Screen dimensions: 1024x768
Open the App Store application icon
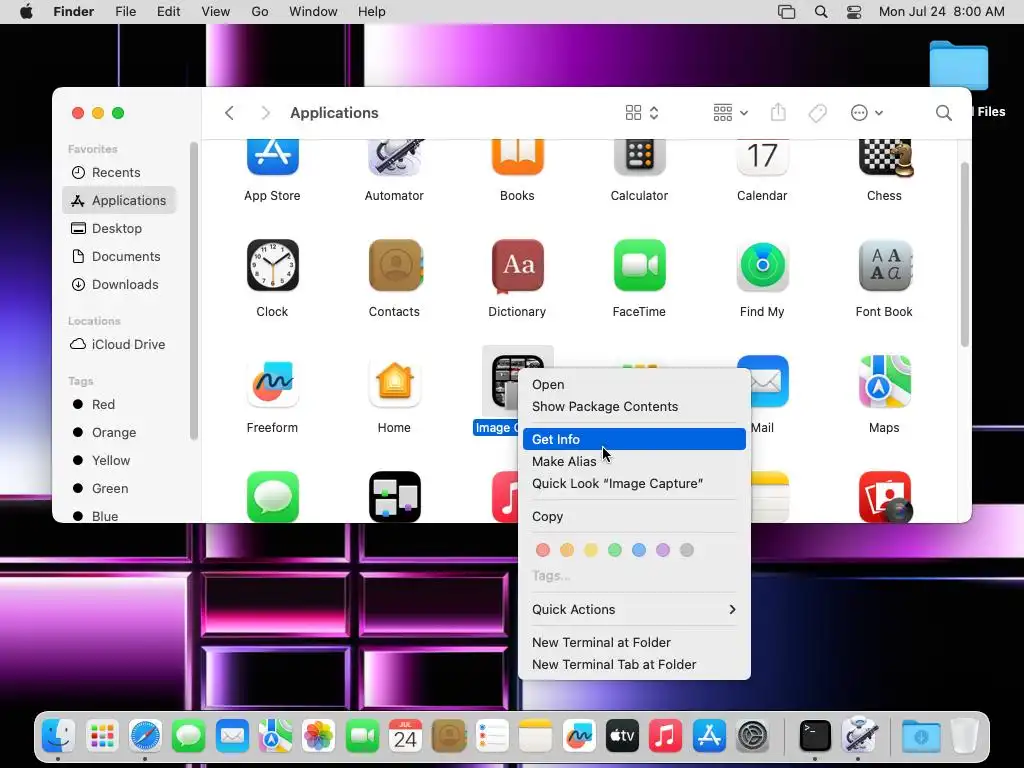tap(272, 157)
